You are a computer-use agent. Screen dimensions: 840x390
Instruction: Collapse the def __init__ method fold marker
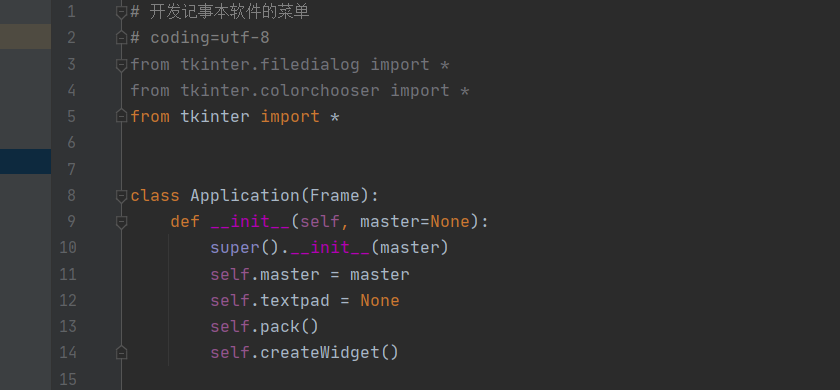pos(122,222)
